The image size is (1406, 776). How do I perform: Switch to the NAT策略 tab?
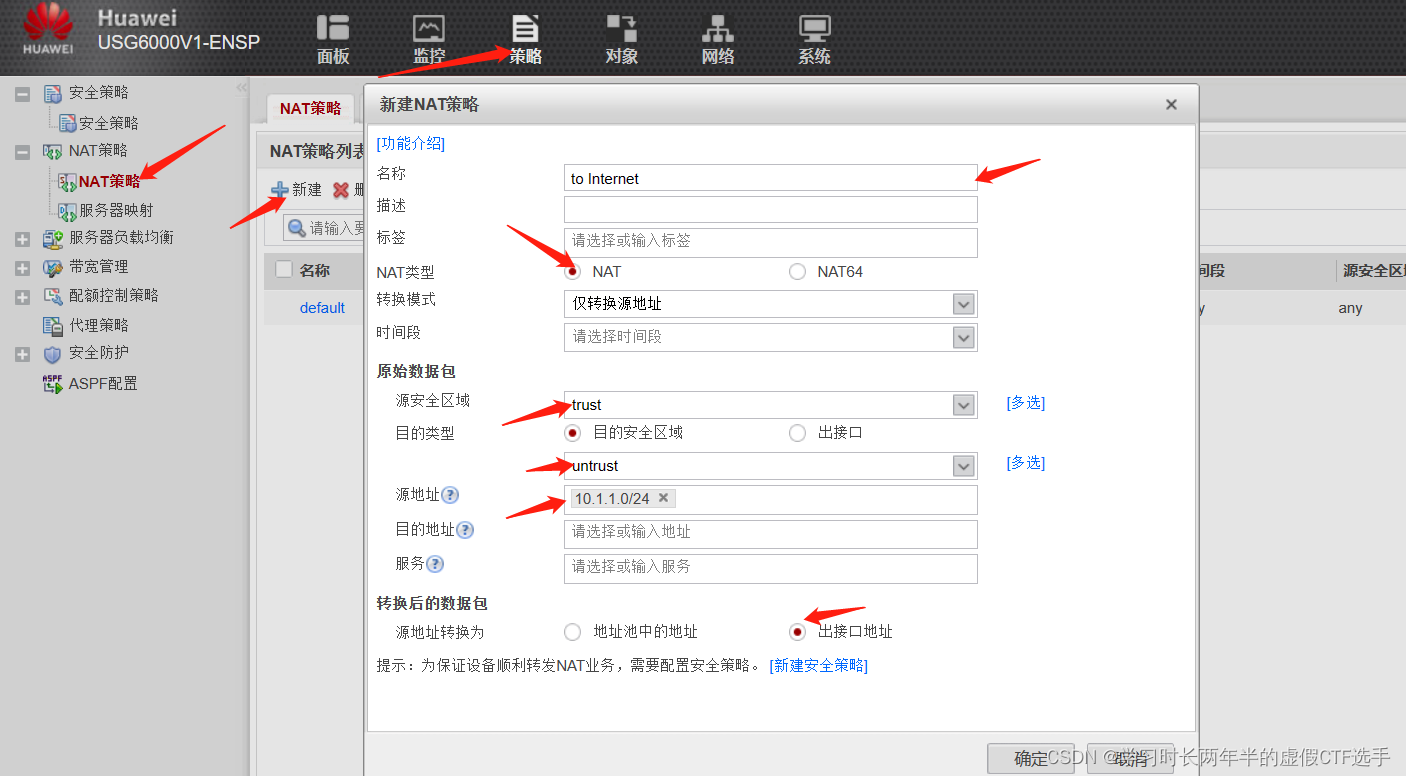tap(310, 109)
